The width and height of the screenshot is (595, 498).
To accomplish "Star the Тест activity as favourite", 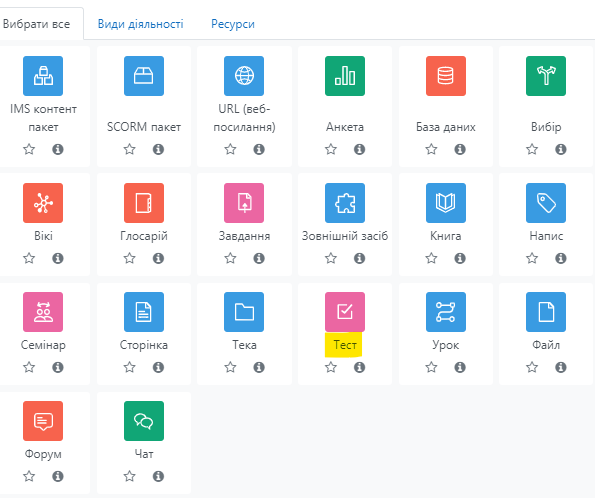I will pyautogui.click(x=331, y=367).
